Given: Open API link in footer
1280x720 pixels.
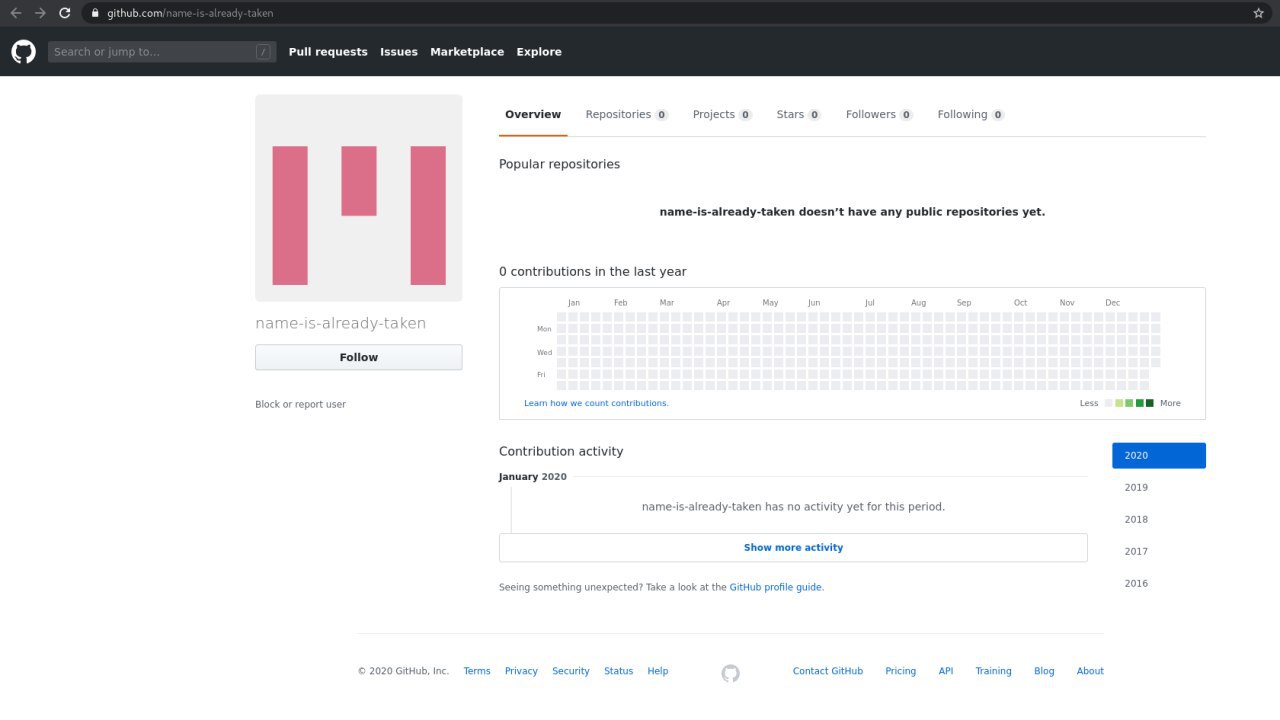Looking at the screenshot, I should click(946, 671).
